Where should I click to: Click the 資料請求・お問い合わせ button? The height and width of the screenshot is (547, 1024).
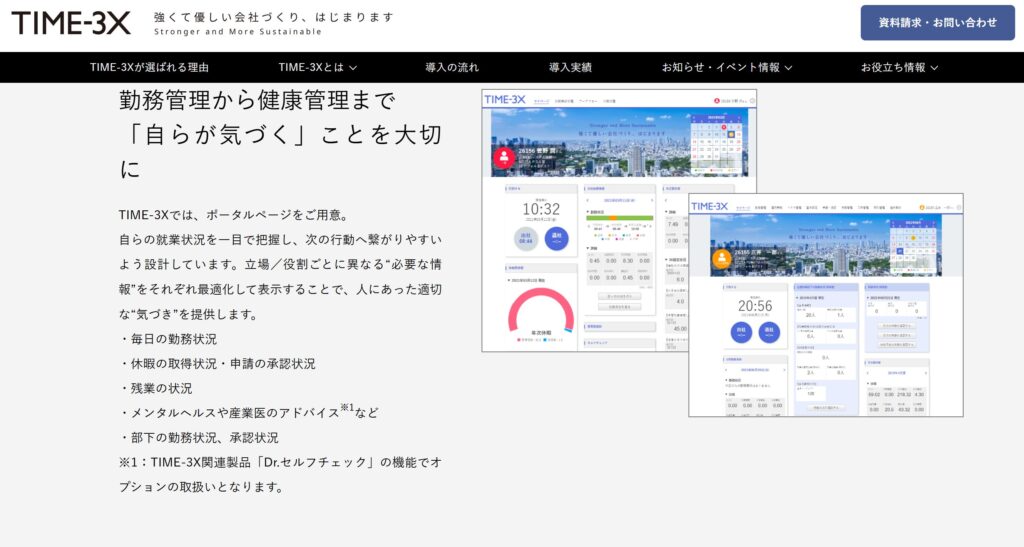point(937,23)
